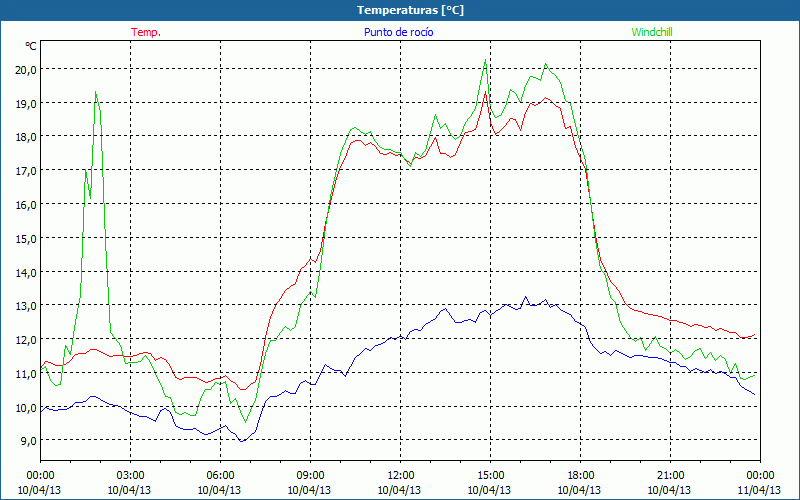800x500 pixels.
Task: Click the 12,0 value on the Y axis
Action: [27, 340]
